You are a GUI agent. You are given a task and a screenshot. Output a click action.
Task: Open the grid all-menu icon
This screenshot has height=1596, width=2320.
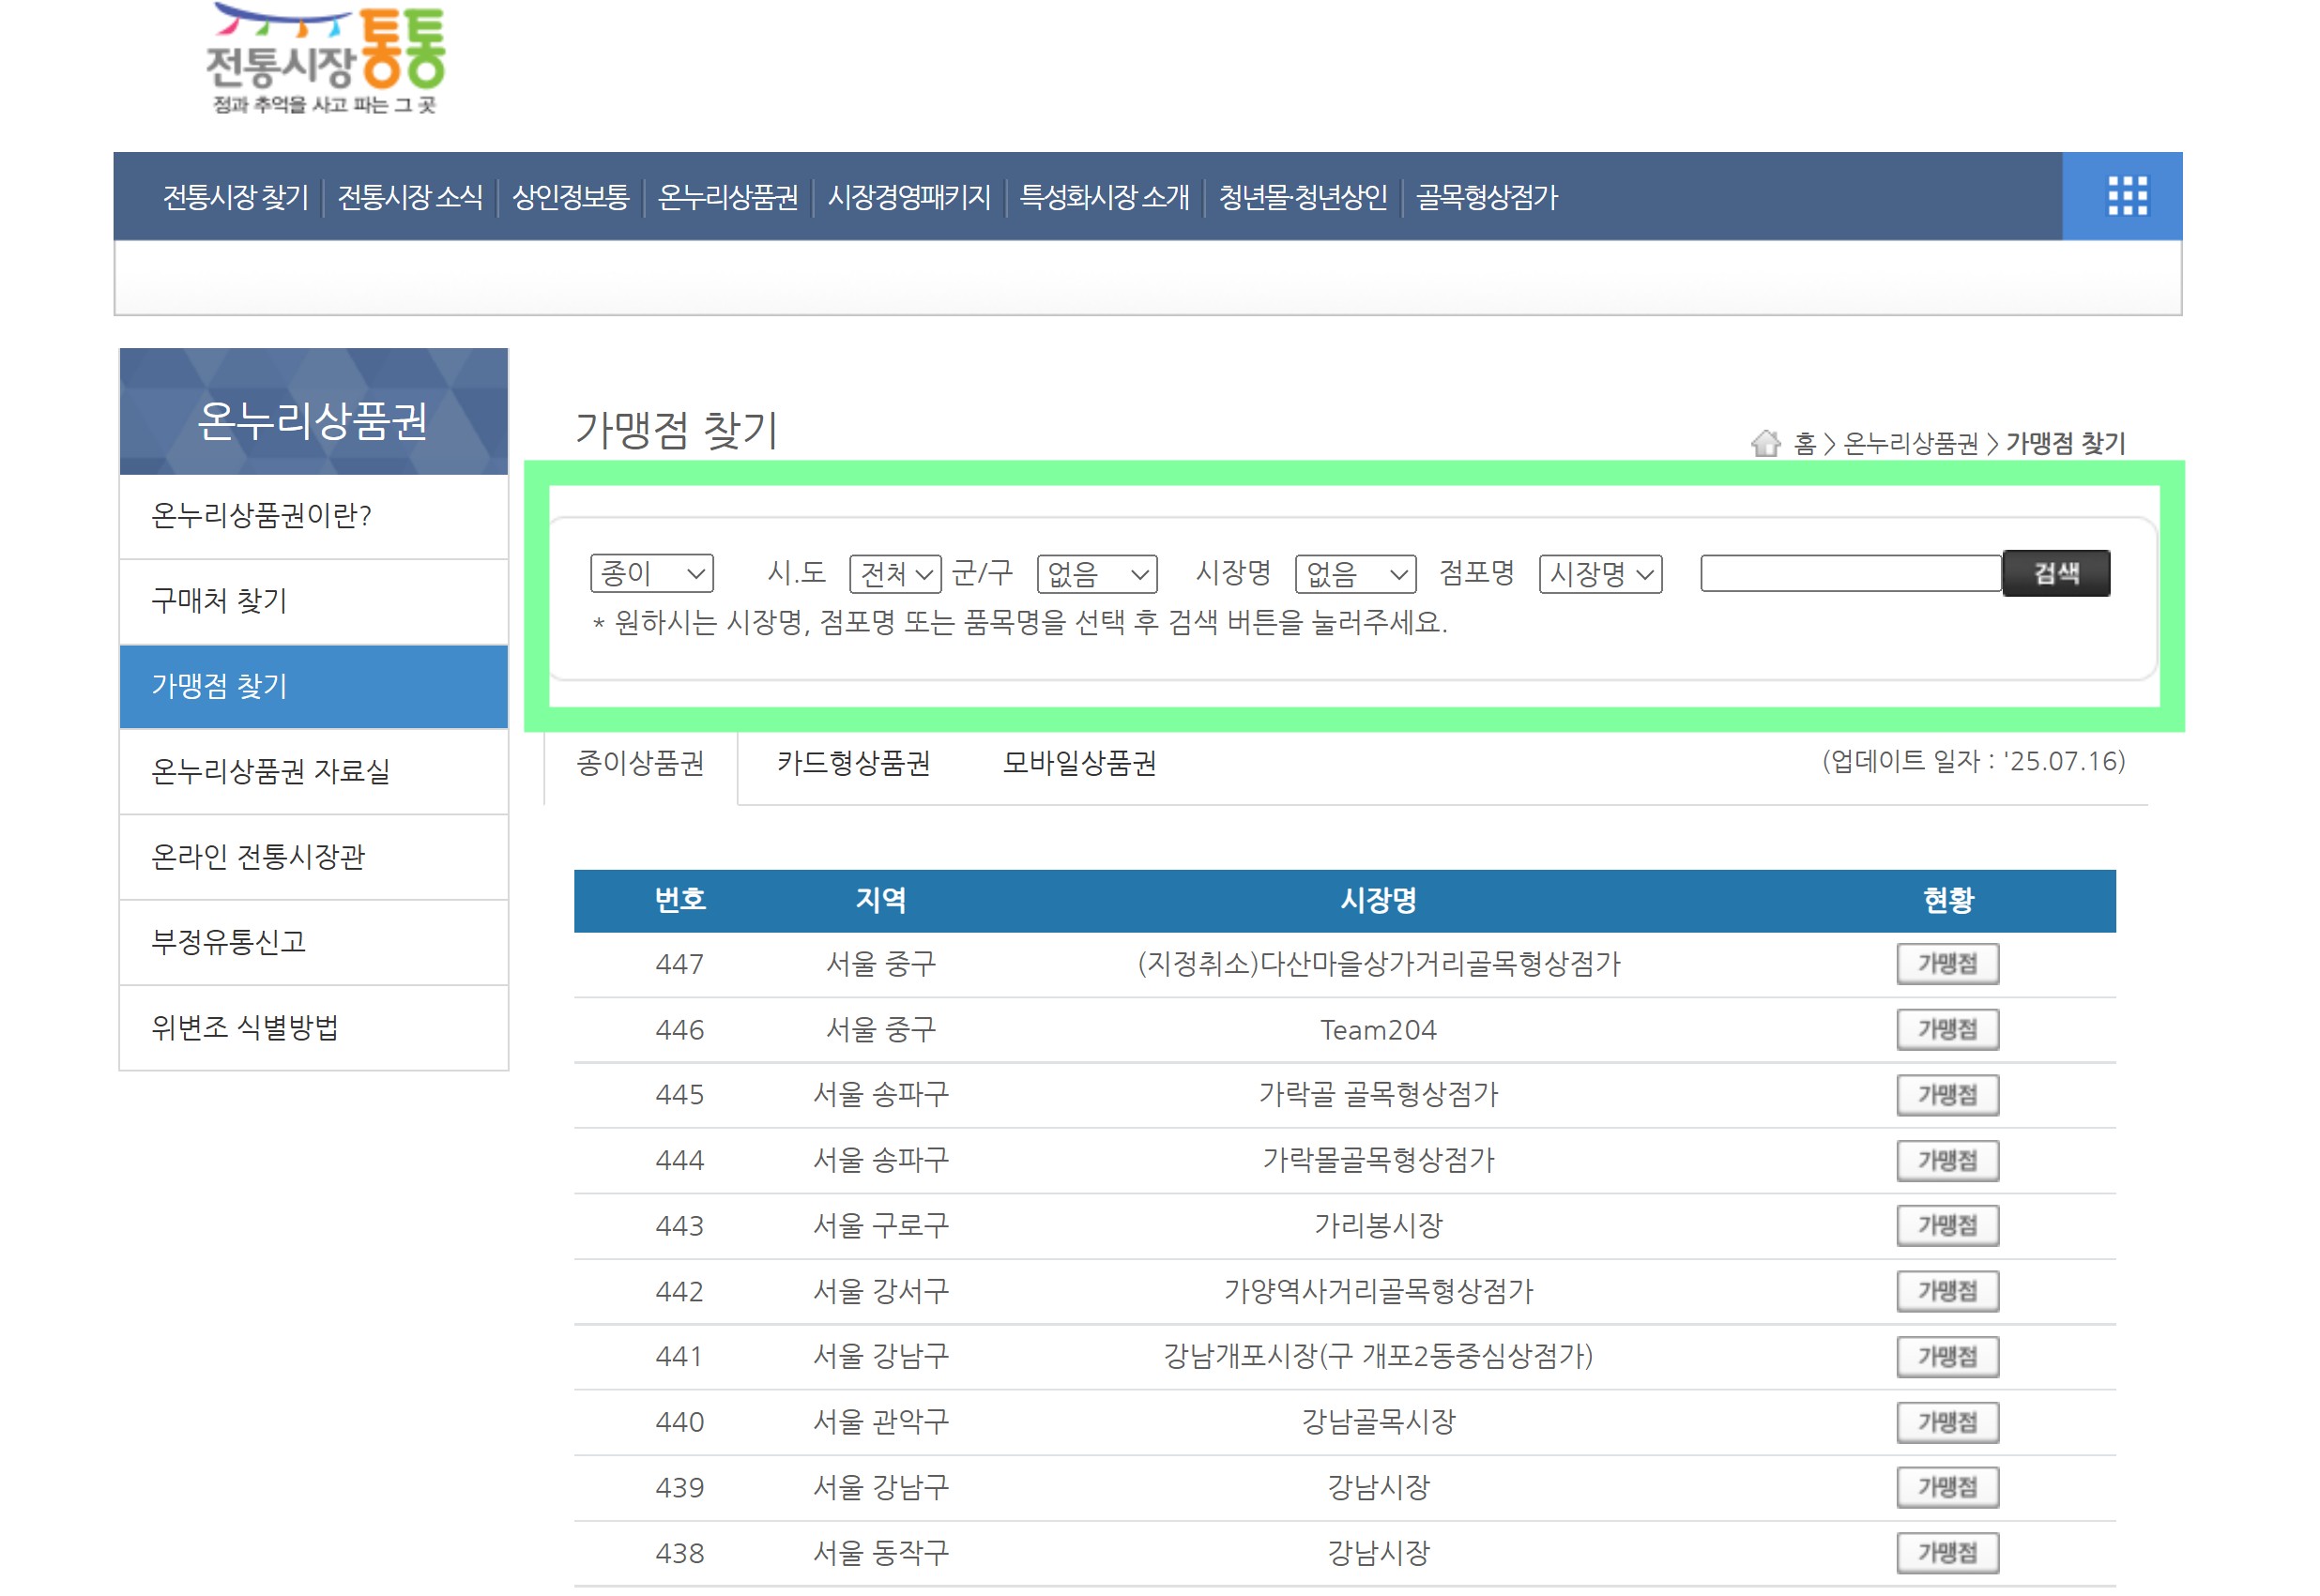click(x=2126, y=196)
